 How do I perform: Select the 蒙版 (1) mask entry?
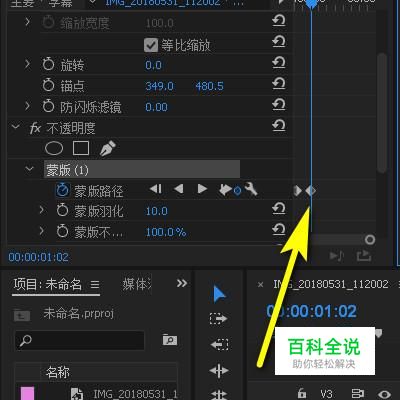point(142,169)
